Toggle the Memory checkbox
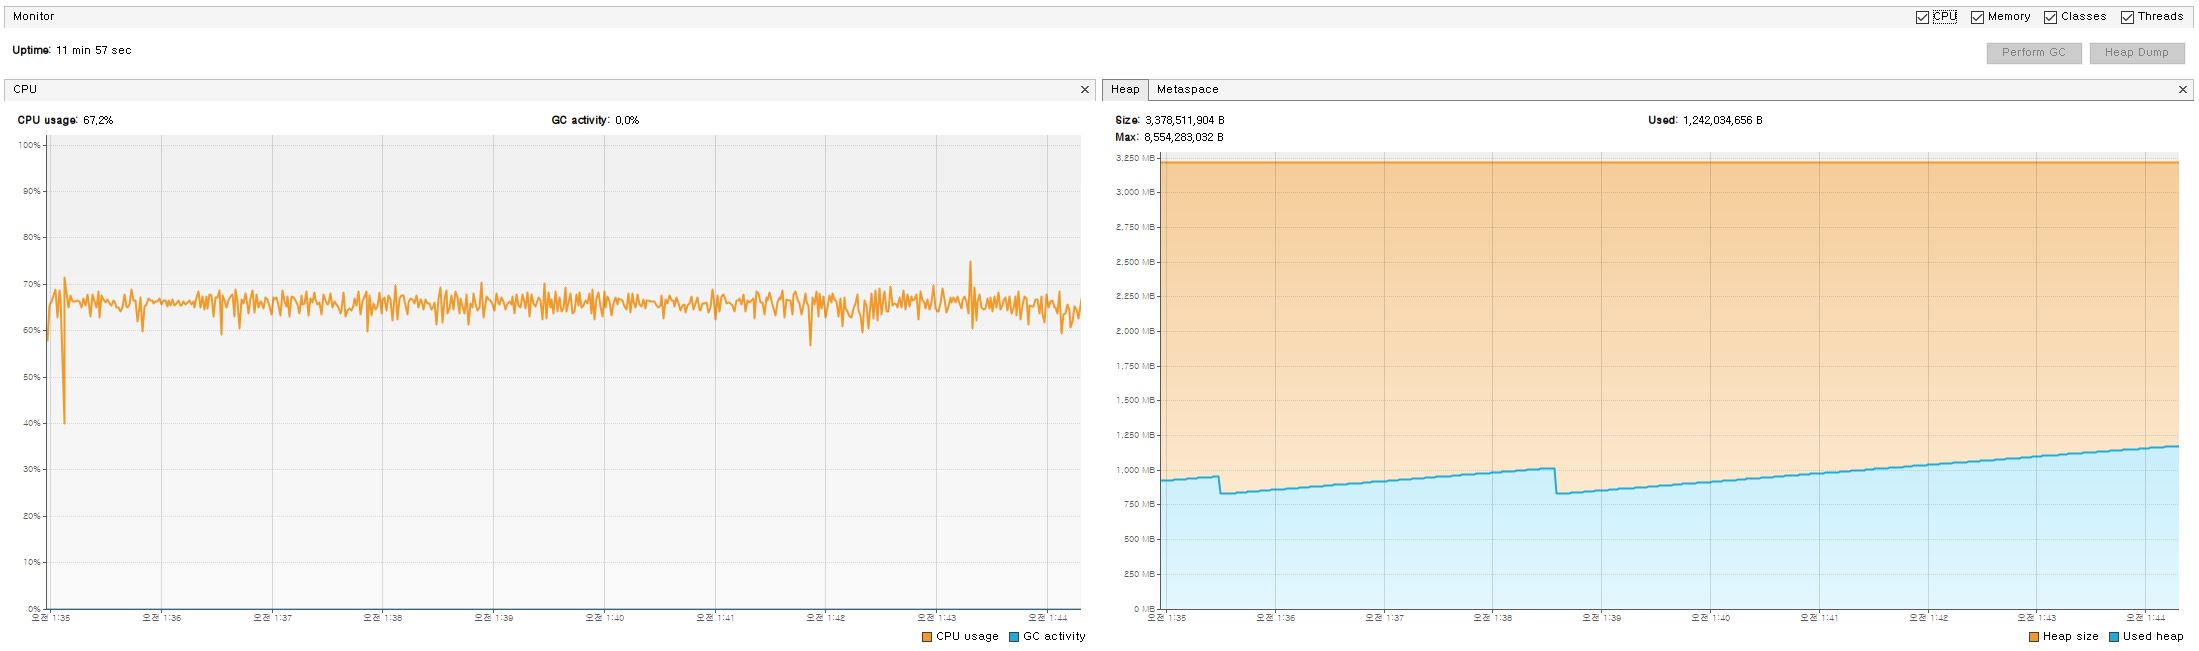This screenshot has width=2199, height=651. pyautogui.click(x=1977, y=17)
